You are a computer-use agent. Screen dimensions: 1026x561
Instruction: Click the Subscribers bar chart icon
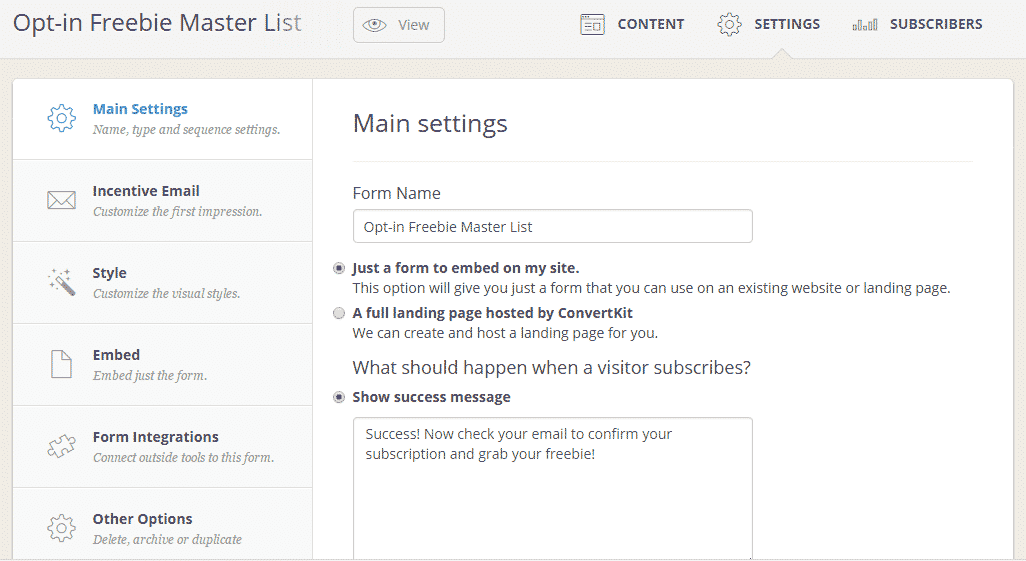click(x=864, y=26)
